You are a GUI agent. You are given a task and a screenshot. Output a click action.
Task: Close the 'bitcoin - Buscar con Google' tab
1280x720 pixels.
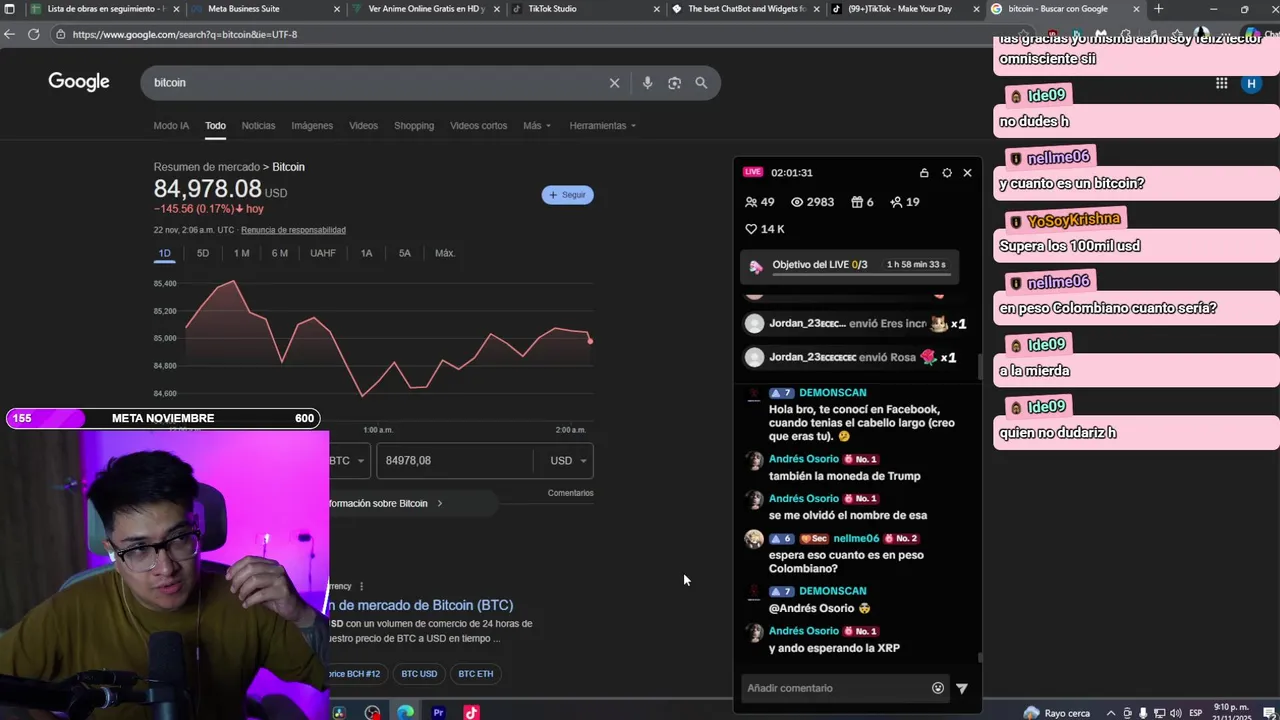point(1136,9)
